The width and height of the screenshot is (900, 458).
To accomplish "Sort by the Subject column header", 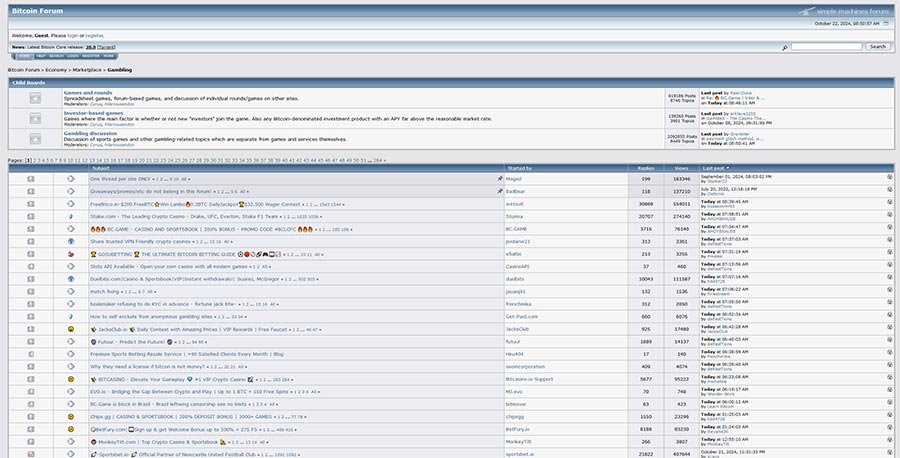I will 100,168.
